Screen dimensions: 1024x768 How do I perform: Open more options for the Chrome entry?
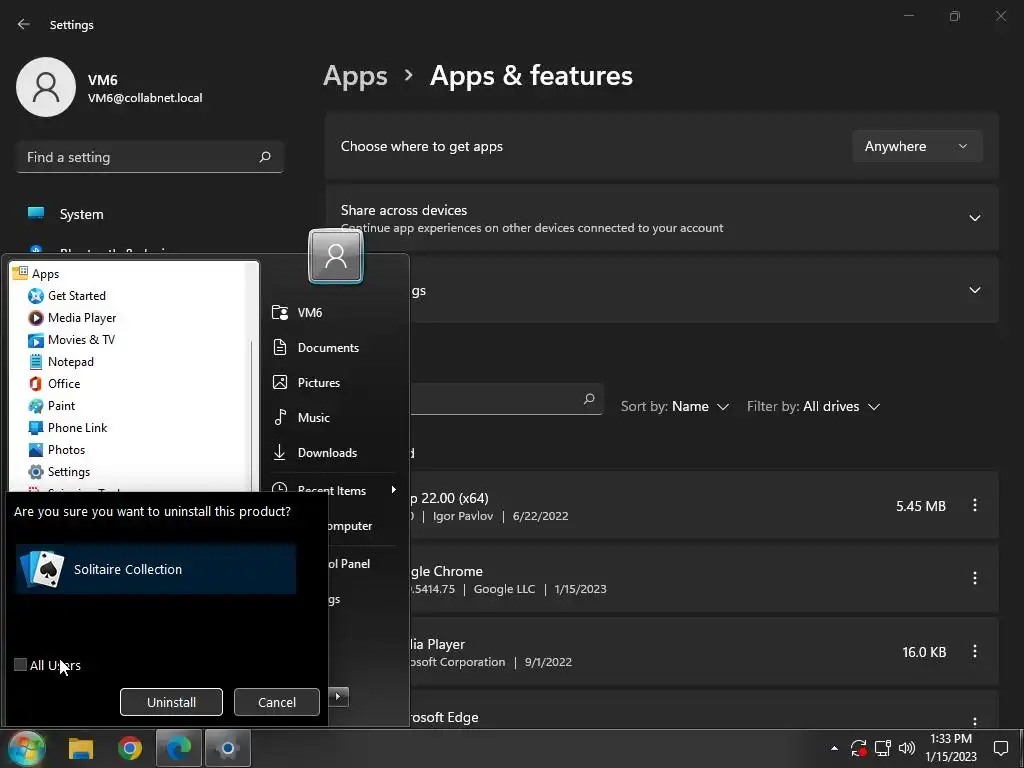974,578
